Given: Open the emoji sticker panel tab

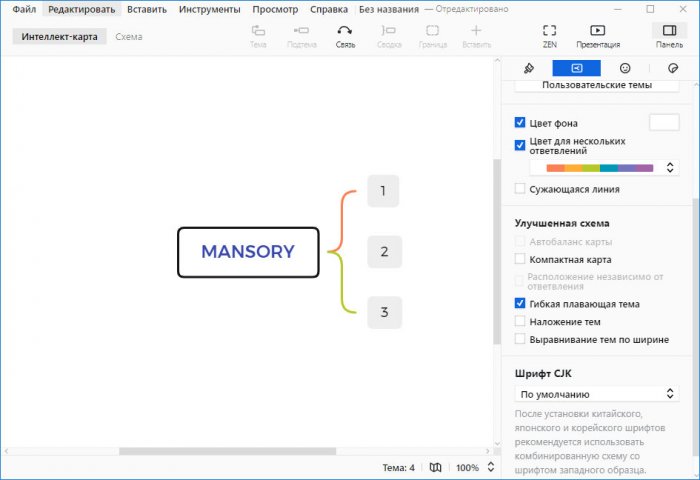Looking at the screenshot, I should (625, 68).
